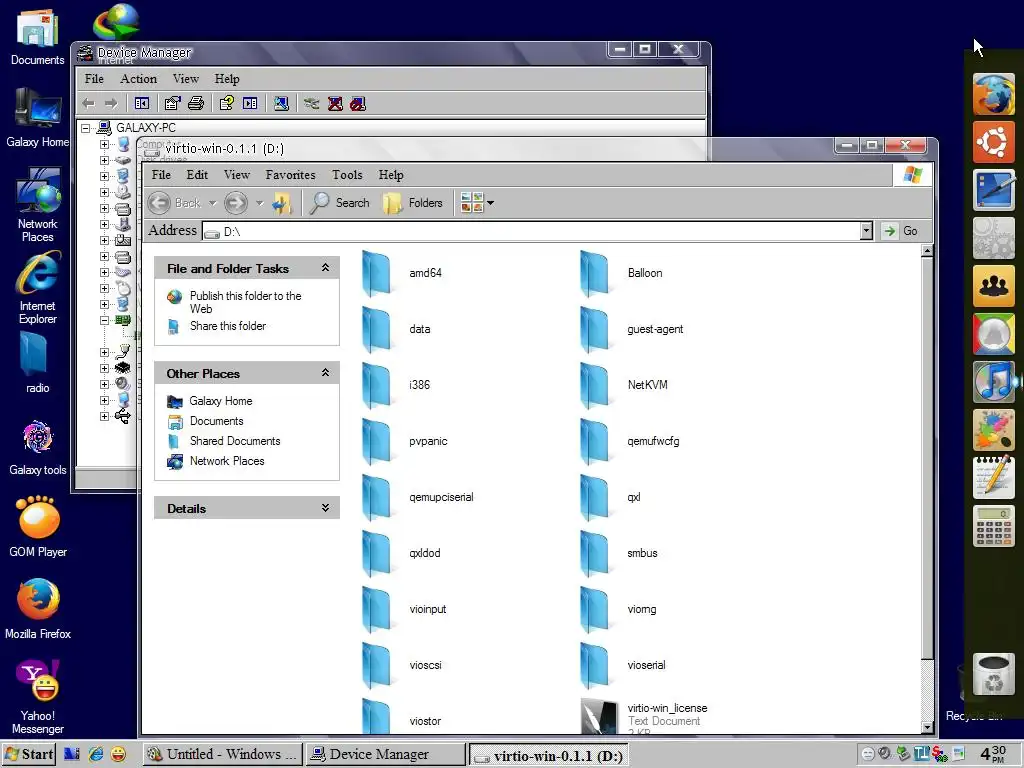Open the Back button history dropdown arrow
The width and height of the screenshot is (1024, 768).
(212, 203)
